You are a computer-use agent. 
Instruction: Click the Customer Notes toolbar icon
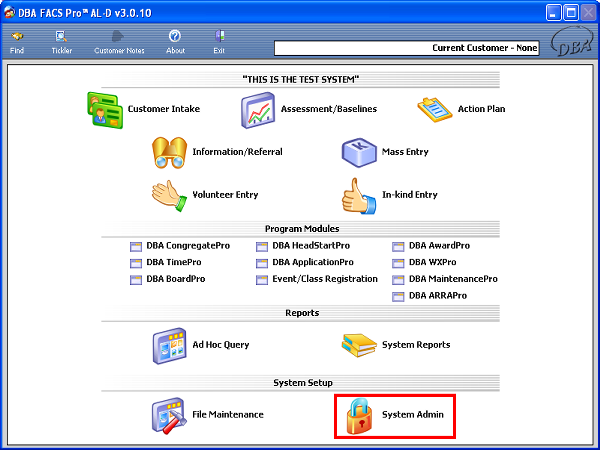pyautogui.click(x=119, y=42)
